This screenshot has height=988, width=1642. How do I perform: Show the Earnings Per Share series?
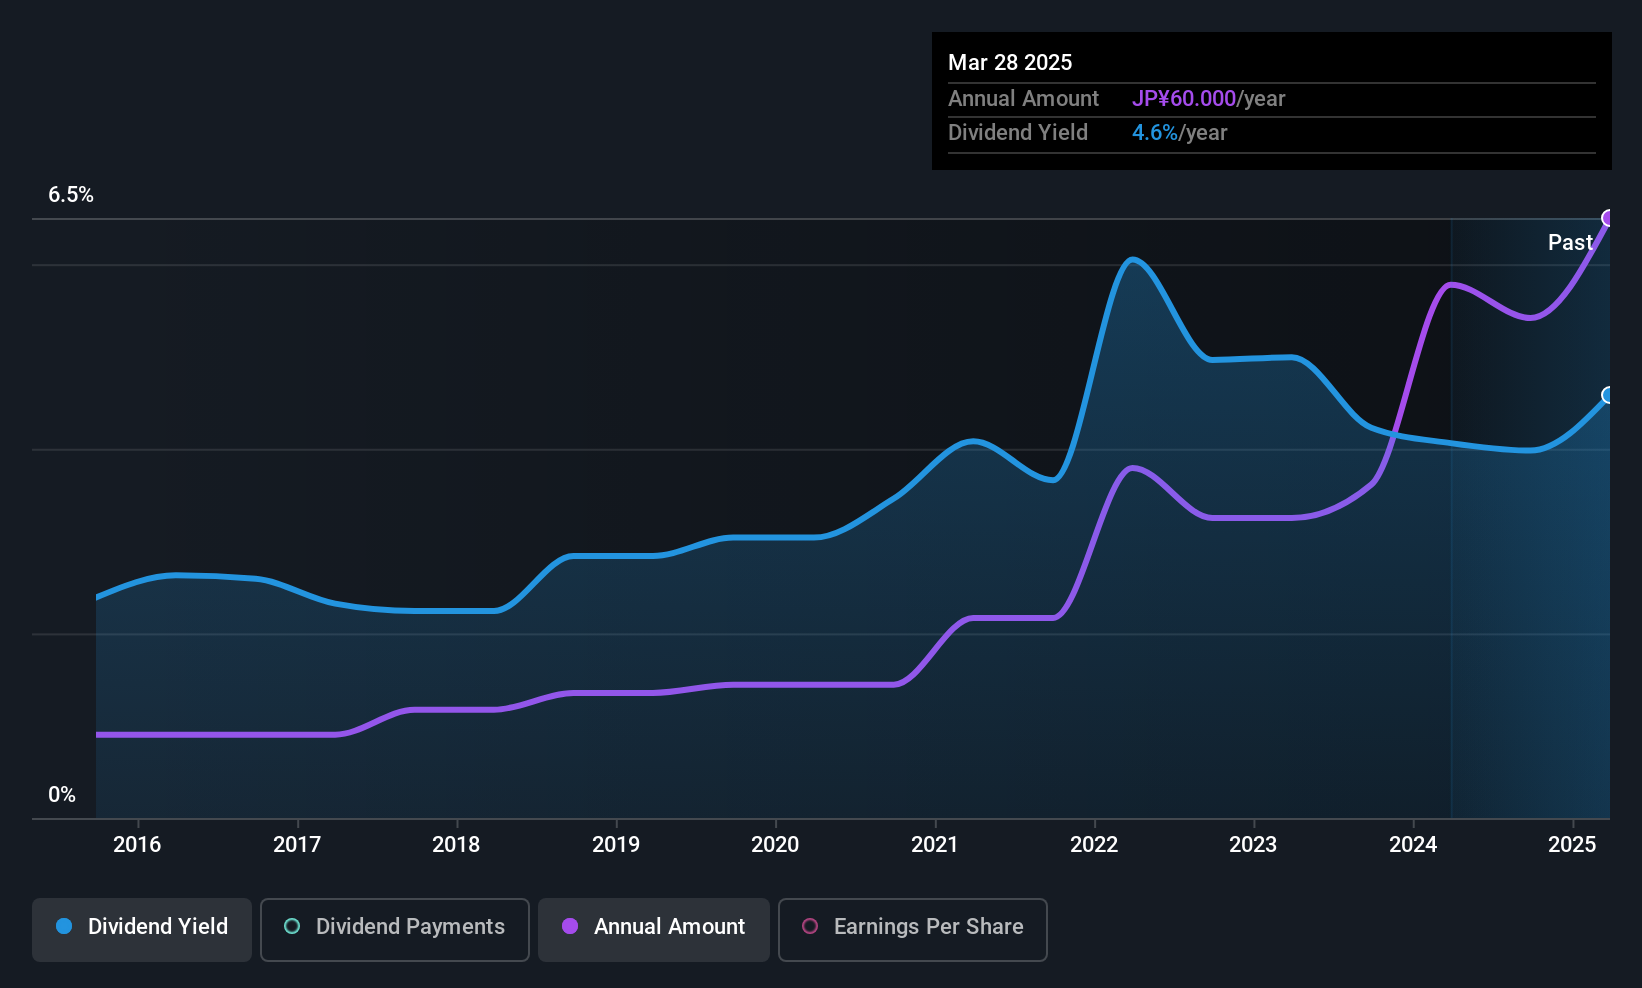point(912,929)
